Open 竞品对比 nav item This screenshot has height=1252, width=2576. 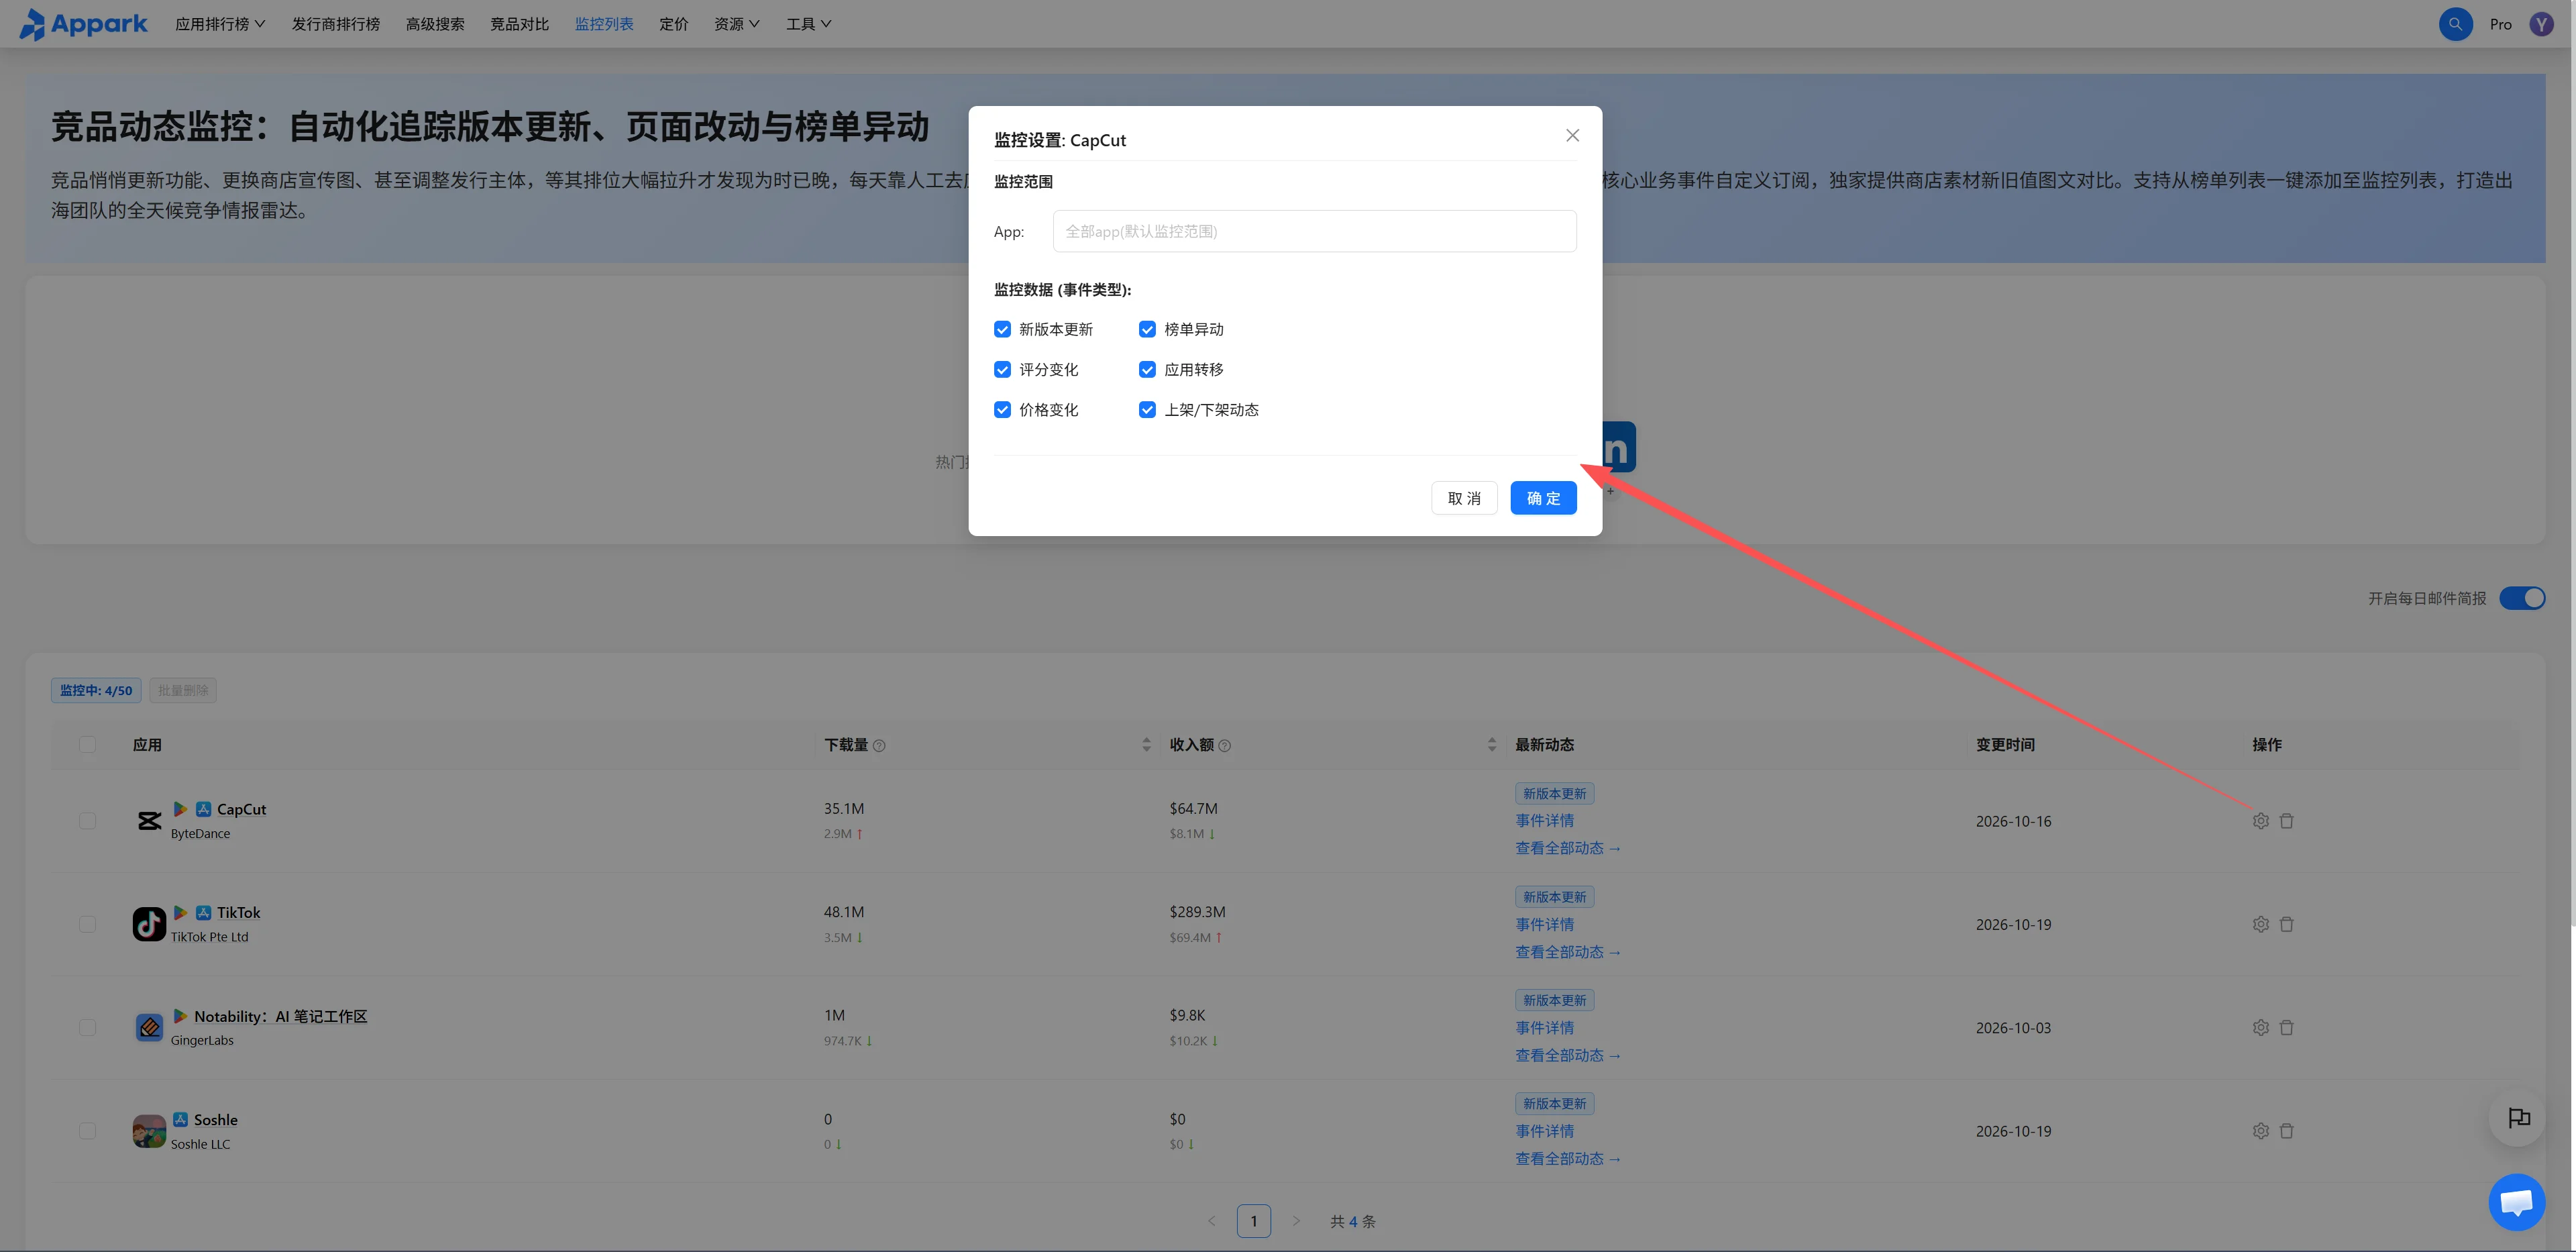[x=519, y=24]
